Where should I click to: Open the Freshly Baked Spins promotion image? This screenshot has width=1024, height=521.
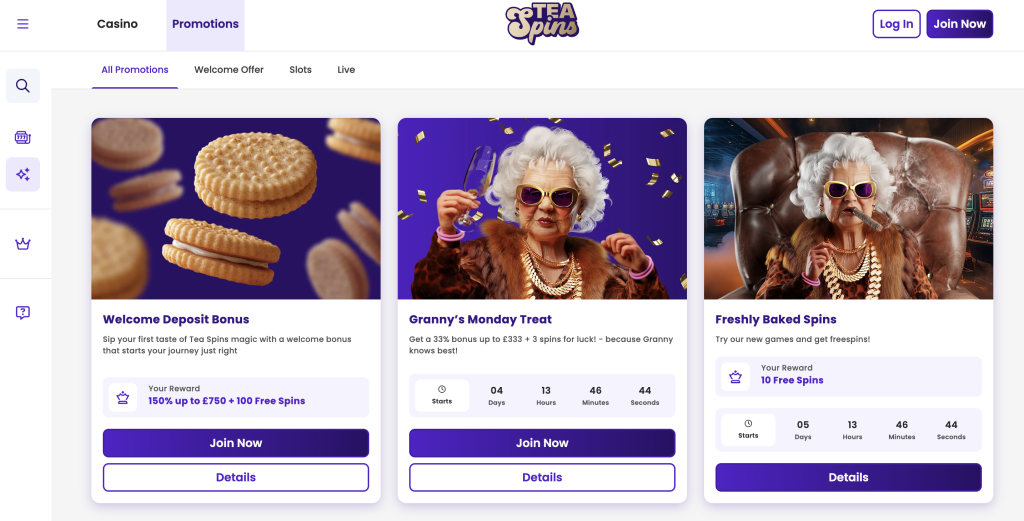[848, 209]
